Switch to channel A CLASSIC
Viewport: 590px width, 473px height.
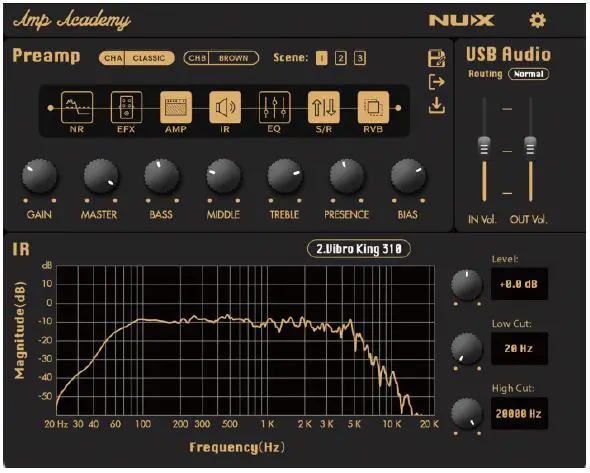point(137,58)
